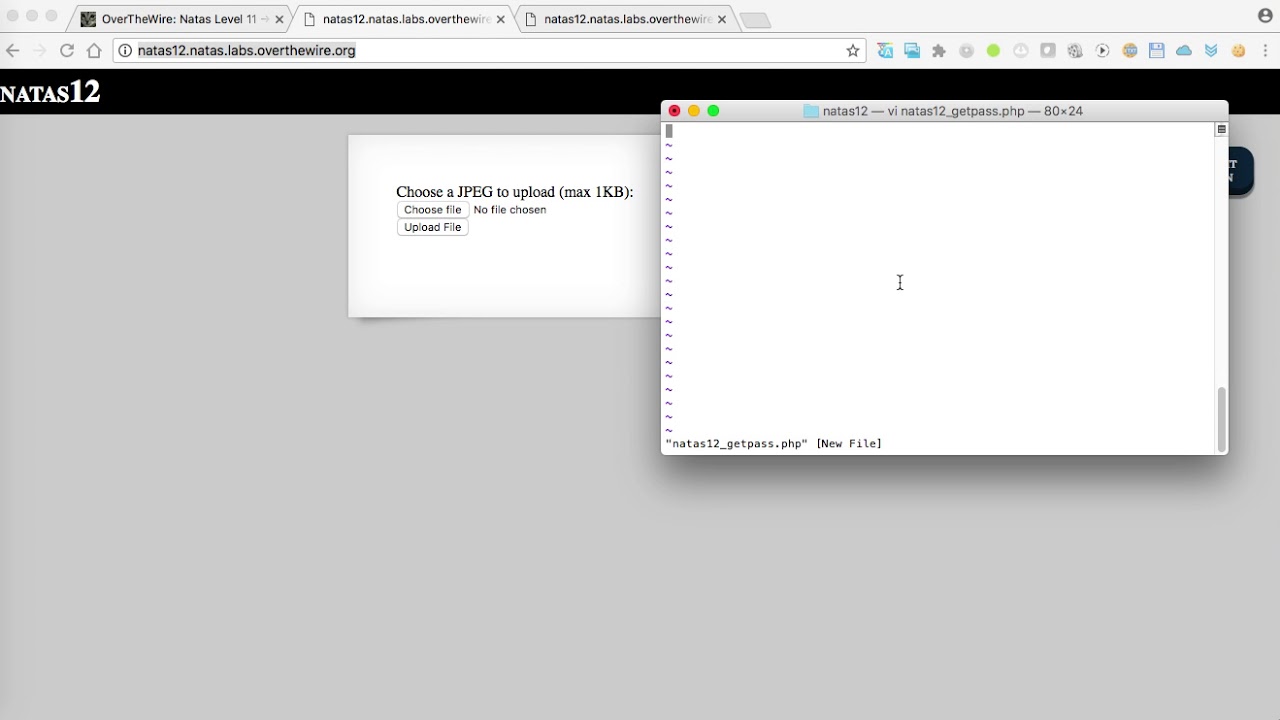Open the floppy disk save extension
Screen dimensions: 1280x720
tap(1157, 51)
